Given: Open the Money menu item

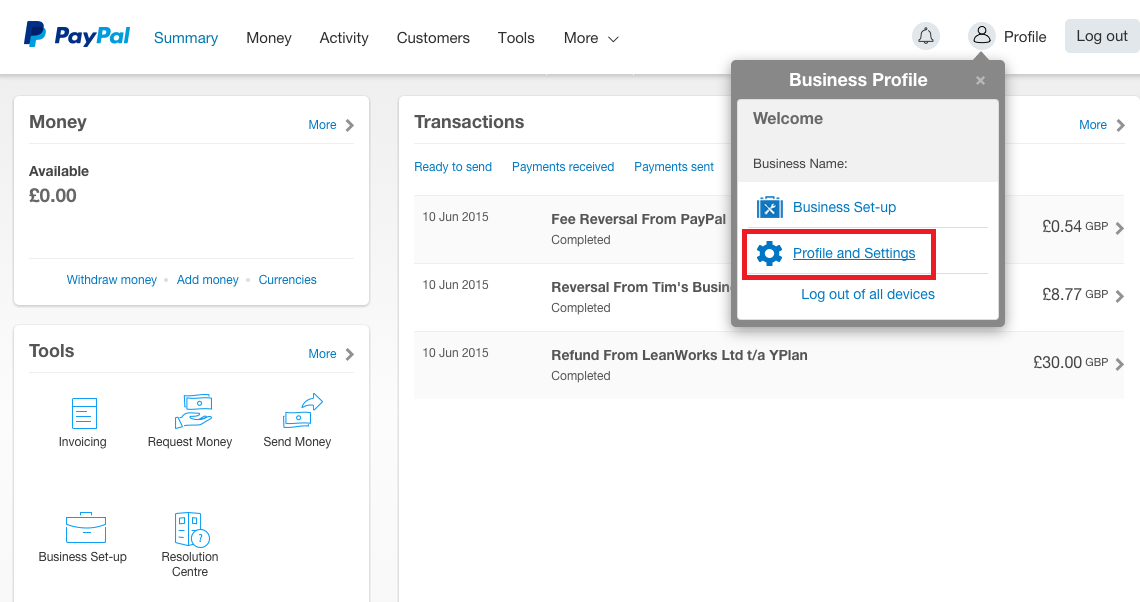Looking at the screenshot, I should (x=268, y=38).
